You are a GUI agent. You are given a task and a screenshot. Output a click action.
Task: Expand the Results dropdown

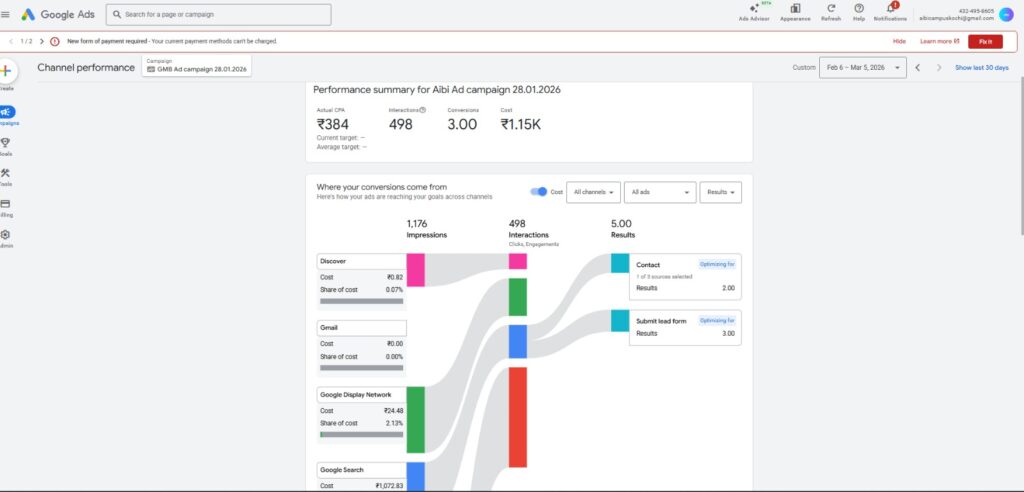(720, 192)
